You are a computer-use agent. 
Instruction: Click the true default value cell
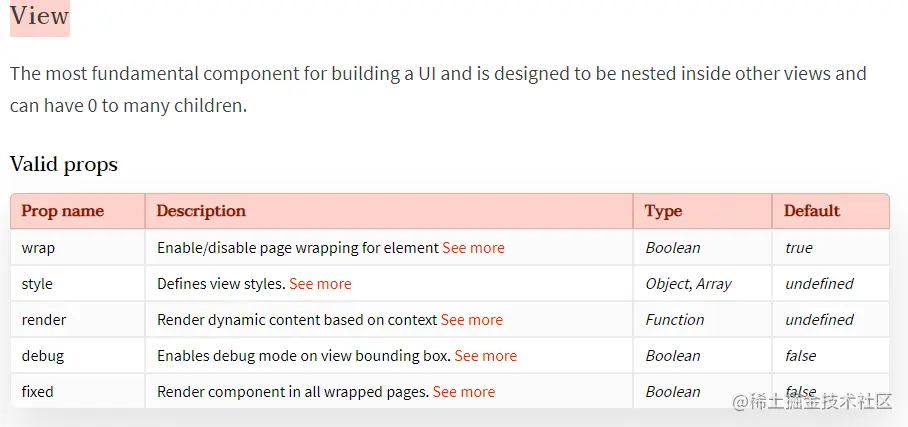coord(831,248)
